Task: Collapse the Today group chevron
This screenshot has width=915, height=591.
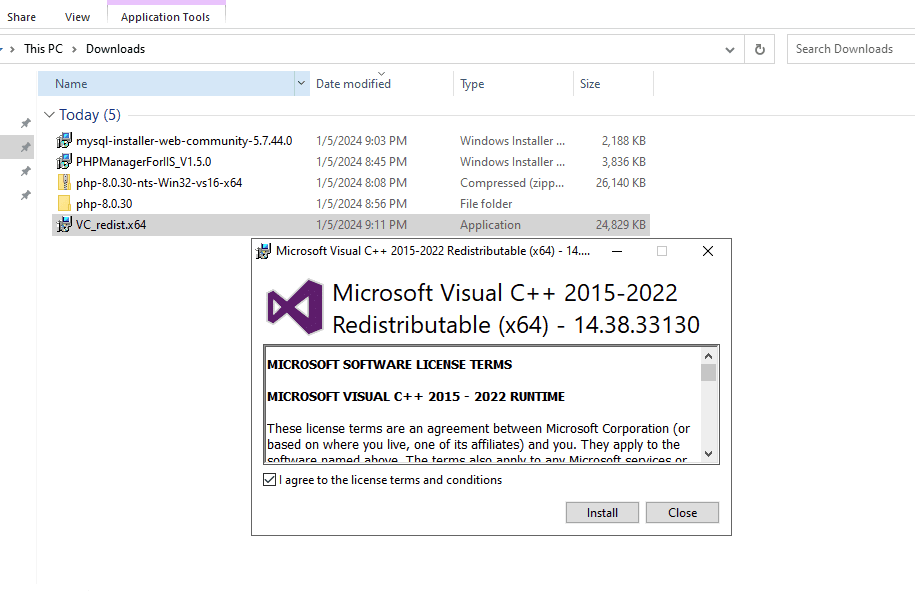Action: [49, 115]
